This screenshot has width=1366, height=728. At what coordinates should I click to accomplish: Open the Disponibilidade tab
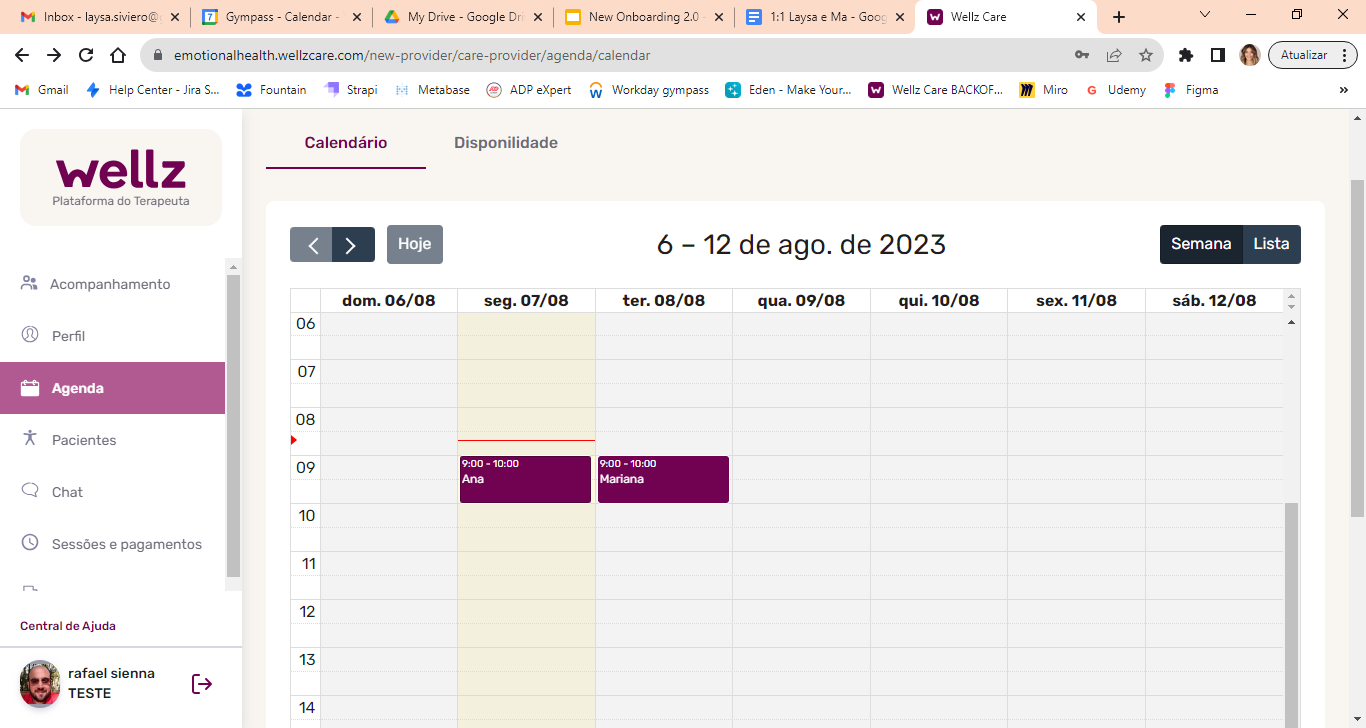[506, 143]
